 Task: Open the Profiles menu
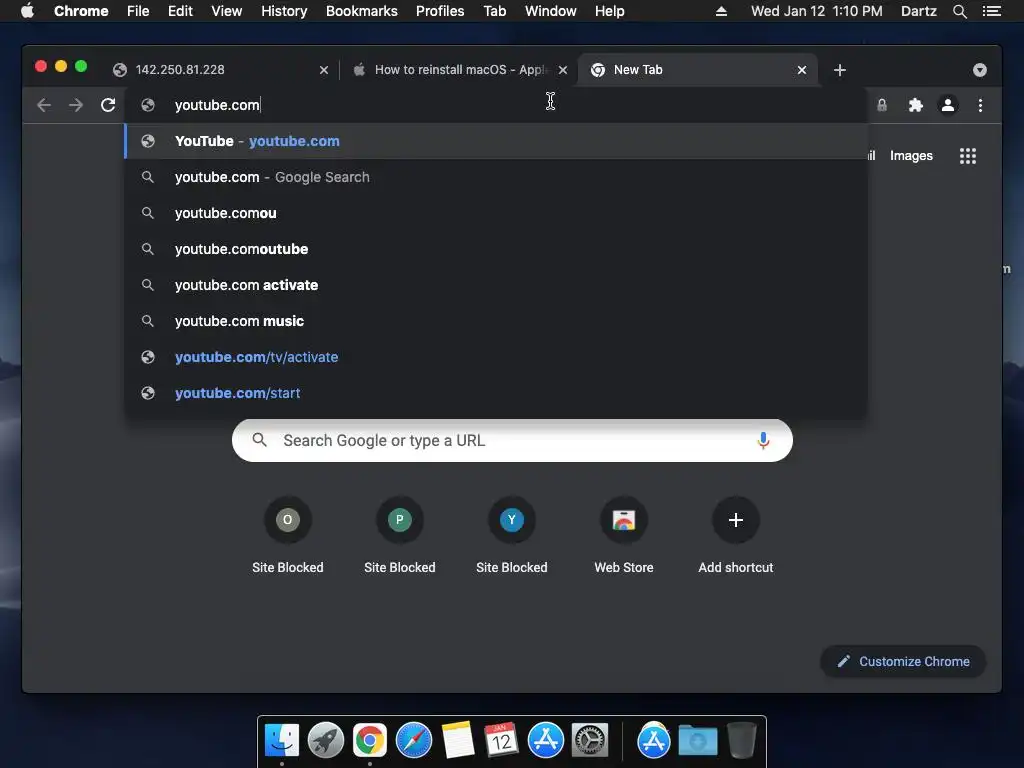pyautogui.click(x=440, y=11)
